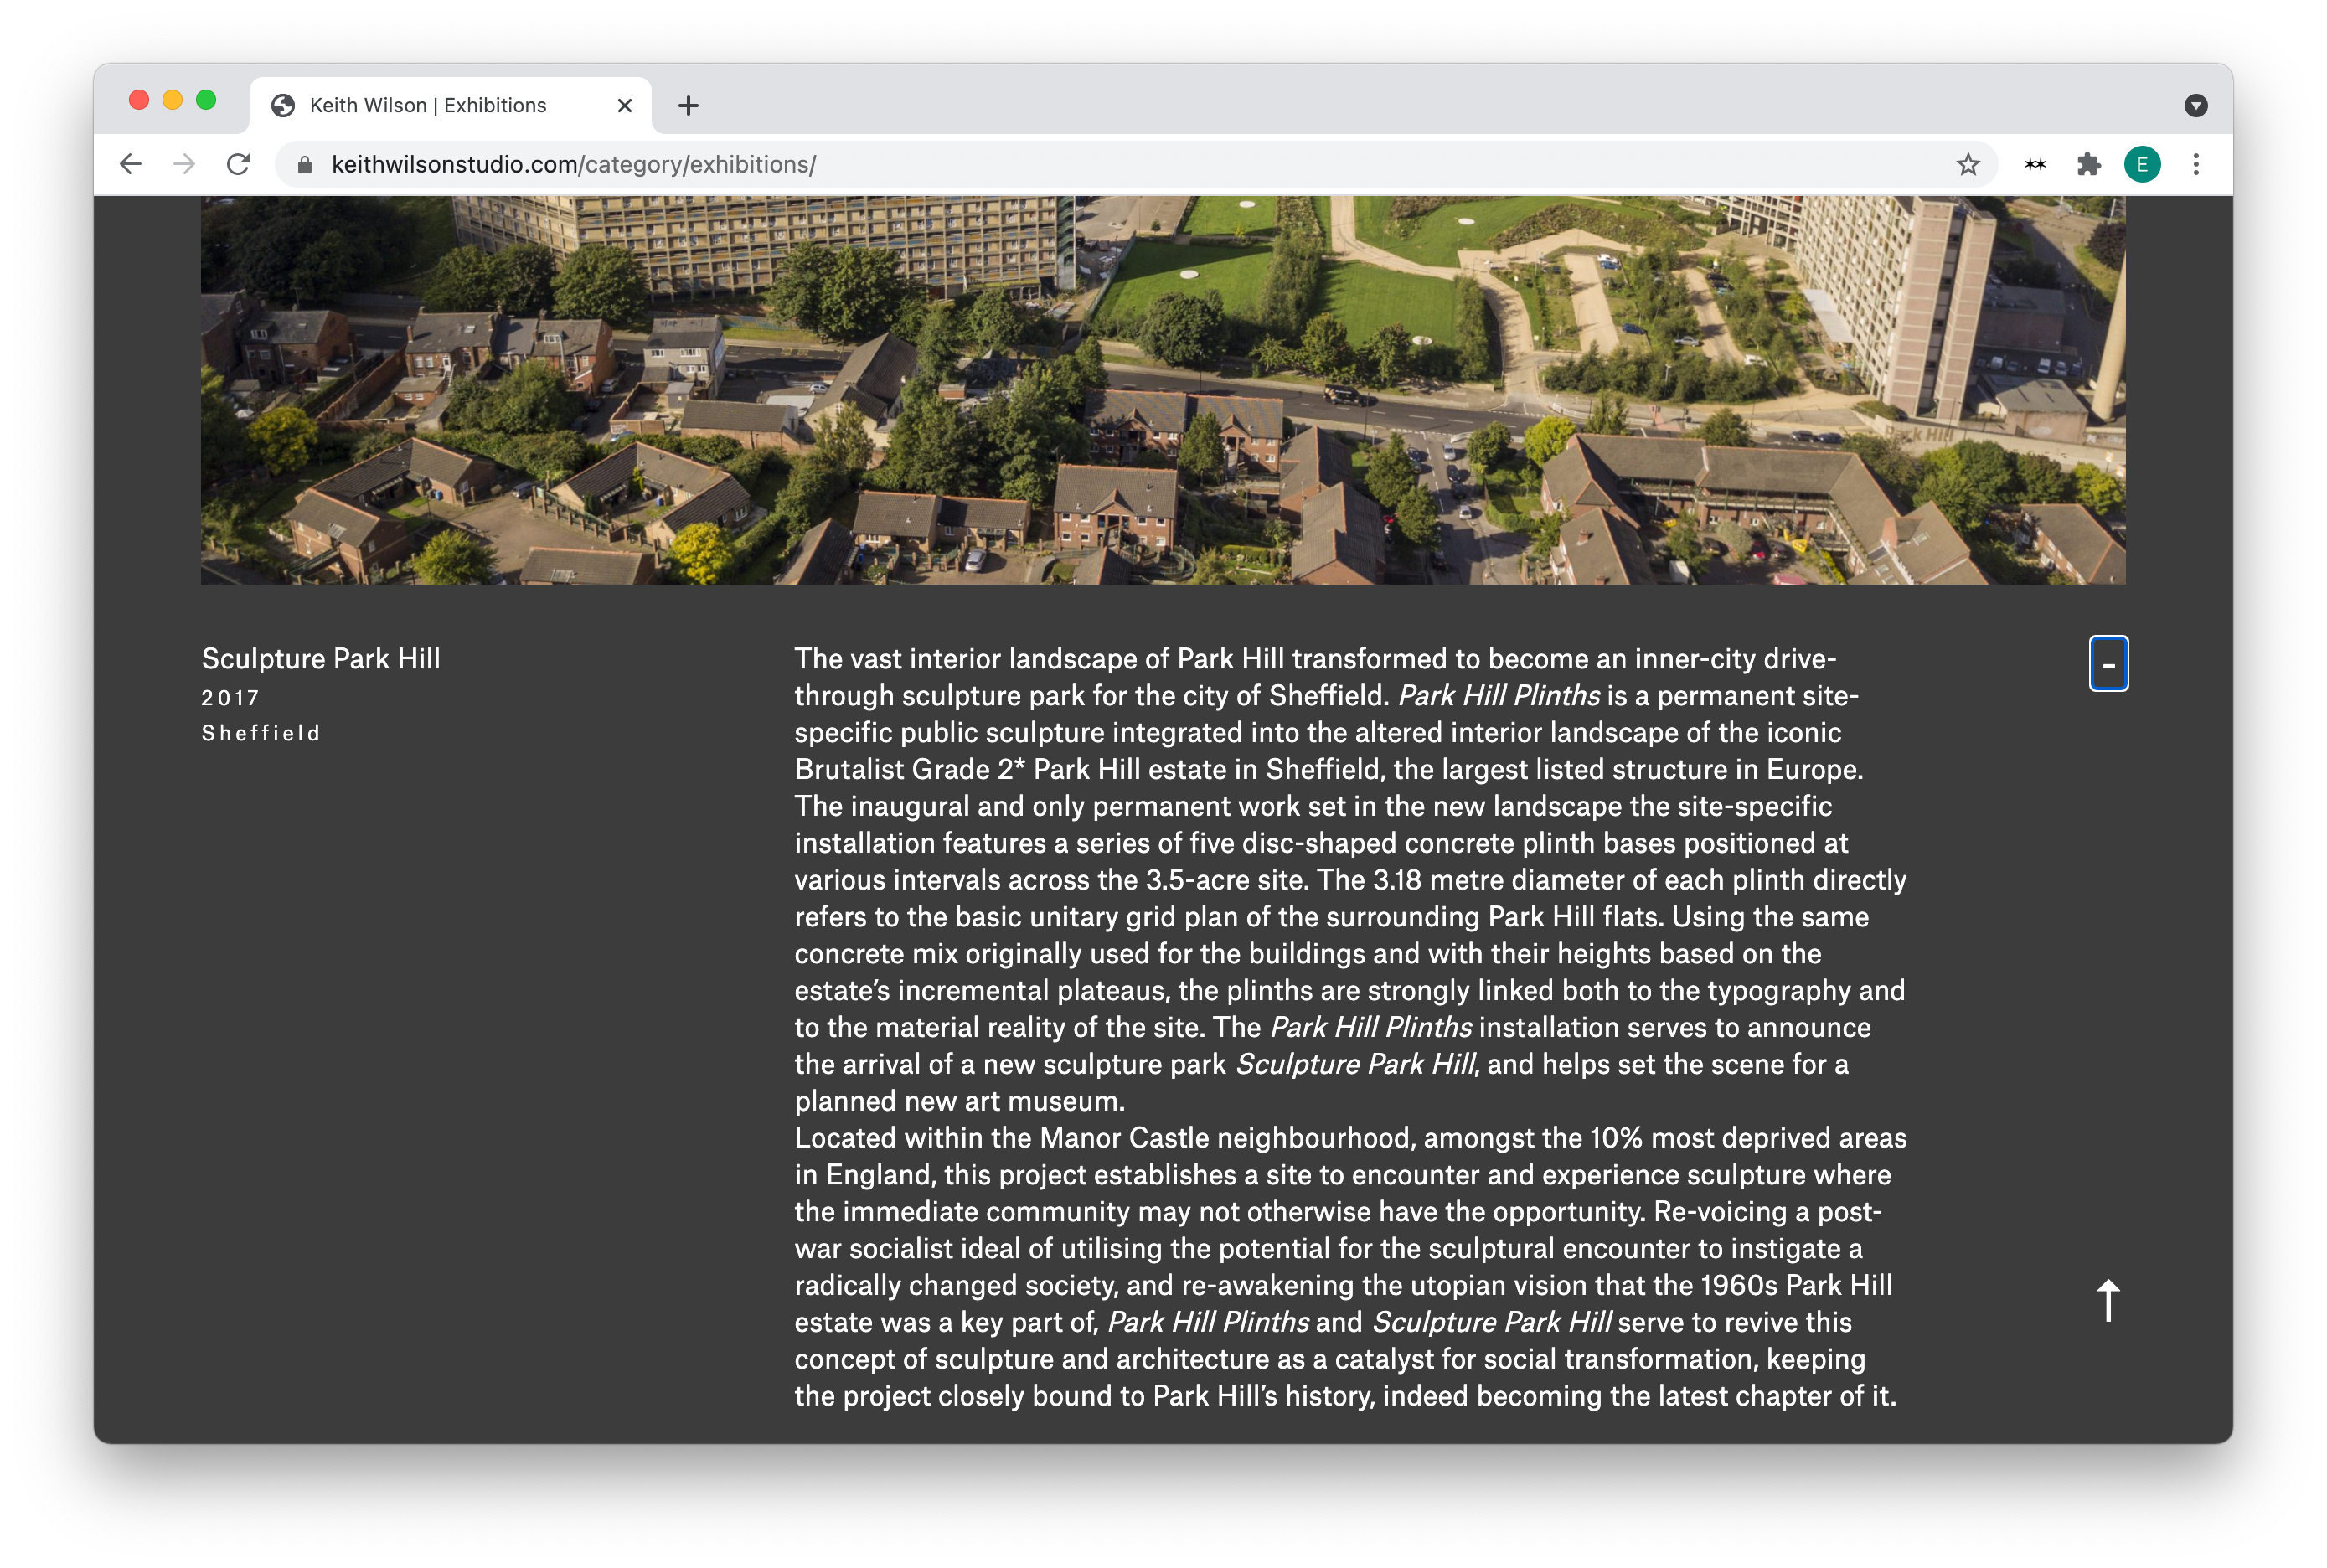
Task: Open the tab search dropdown arrow
Action: [2195, 105]
